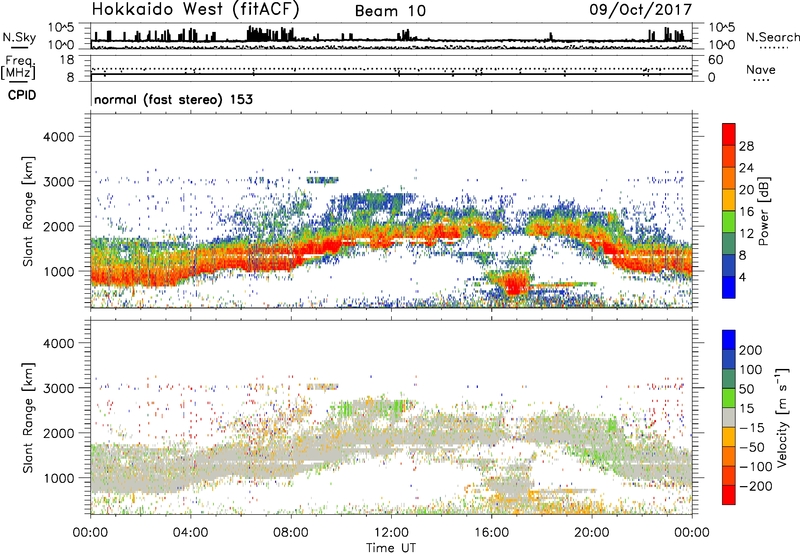The height and width of the screenshot is (554, 800).
Task: Click the '28' power colorbar label
Action: pos(746,146)
